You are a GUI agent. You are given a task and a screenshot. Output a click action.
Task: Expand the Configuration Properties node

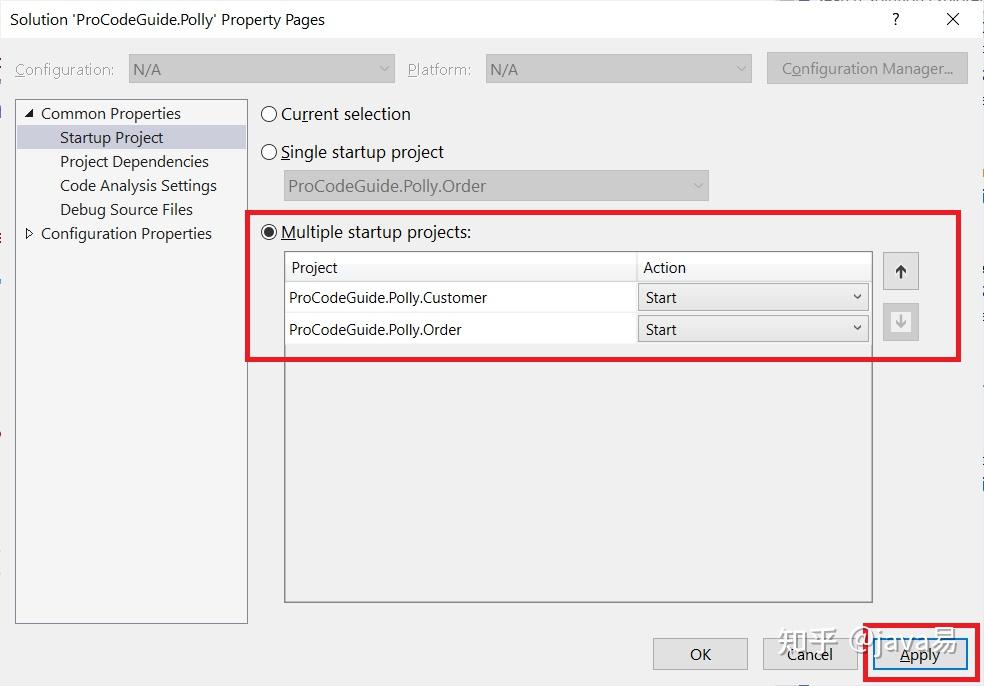coord(29,233)
